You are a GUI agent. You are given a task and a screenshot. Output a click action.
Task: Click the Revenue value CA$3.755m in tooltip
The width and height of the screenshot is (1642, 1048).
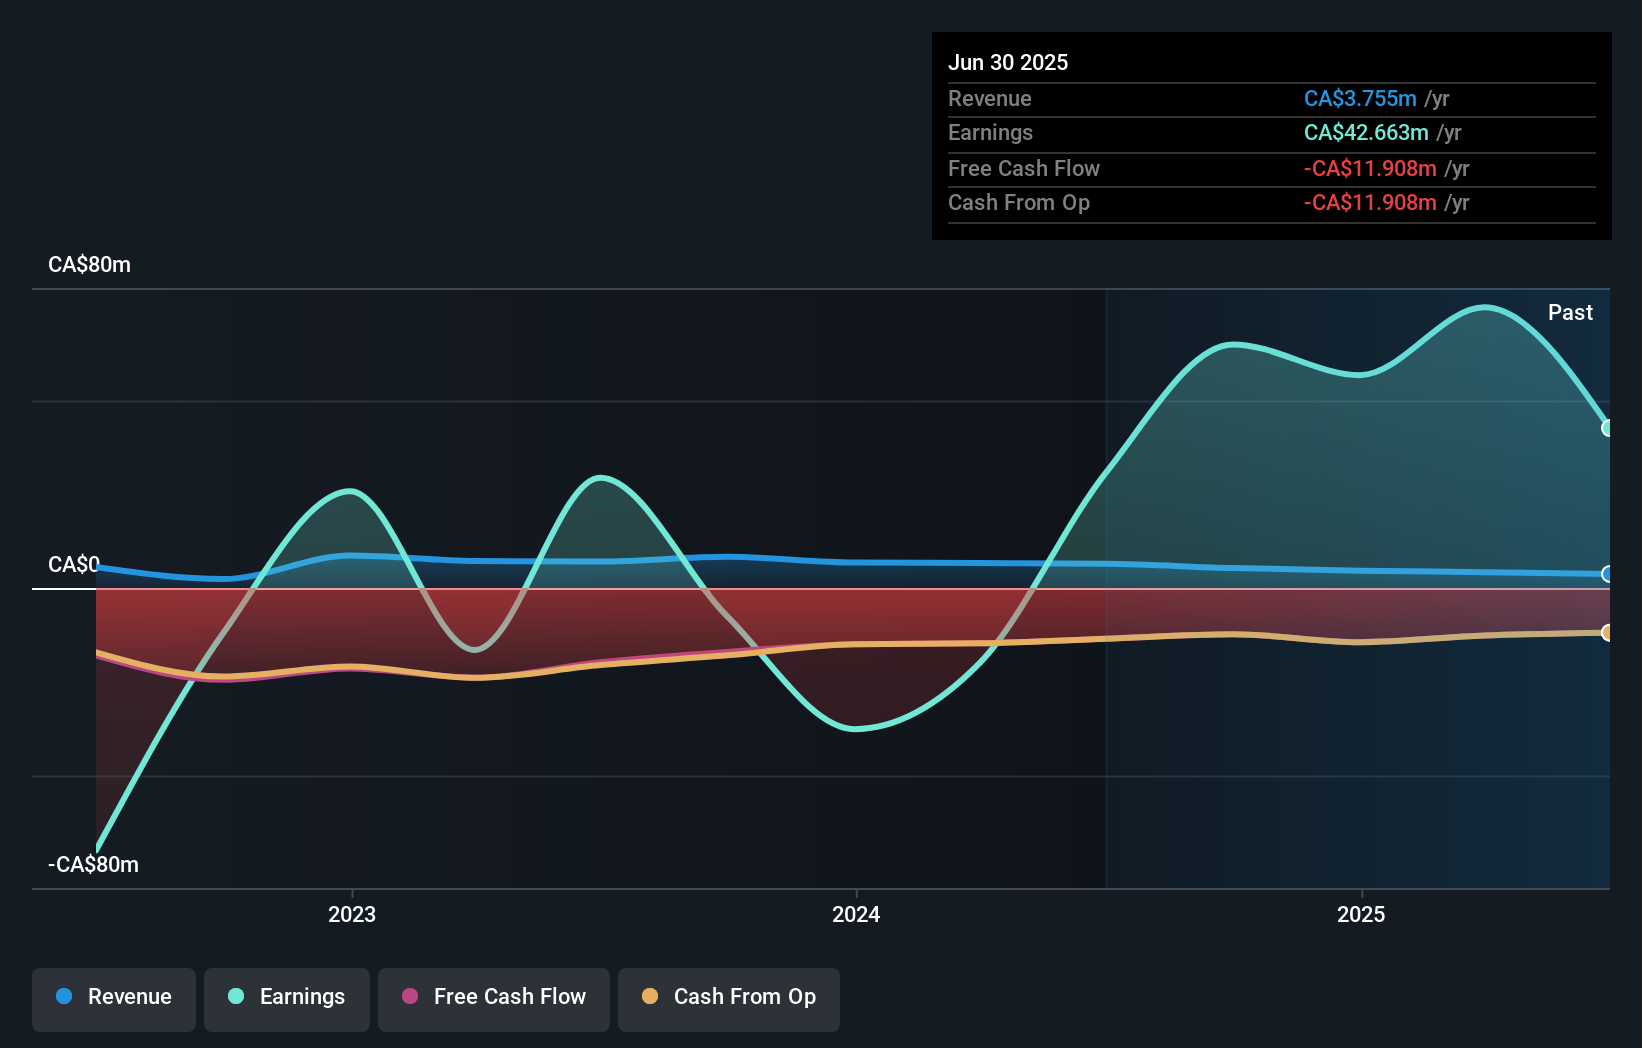coord(1360,99)
